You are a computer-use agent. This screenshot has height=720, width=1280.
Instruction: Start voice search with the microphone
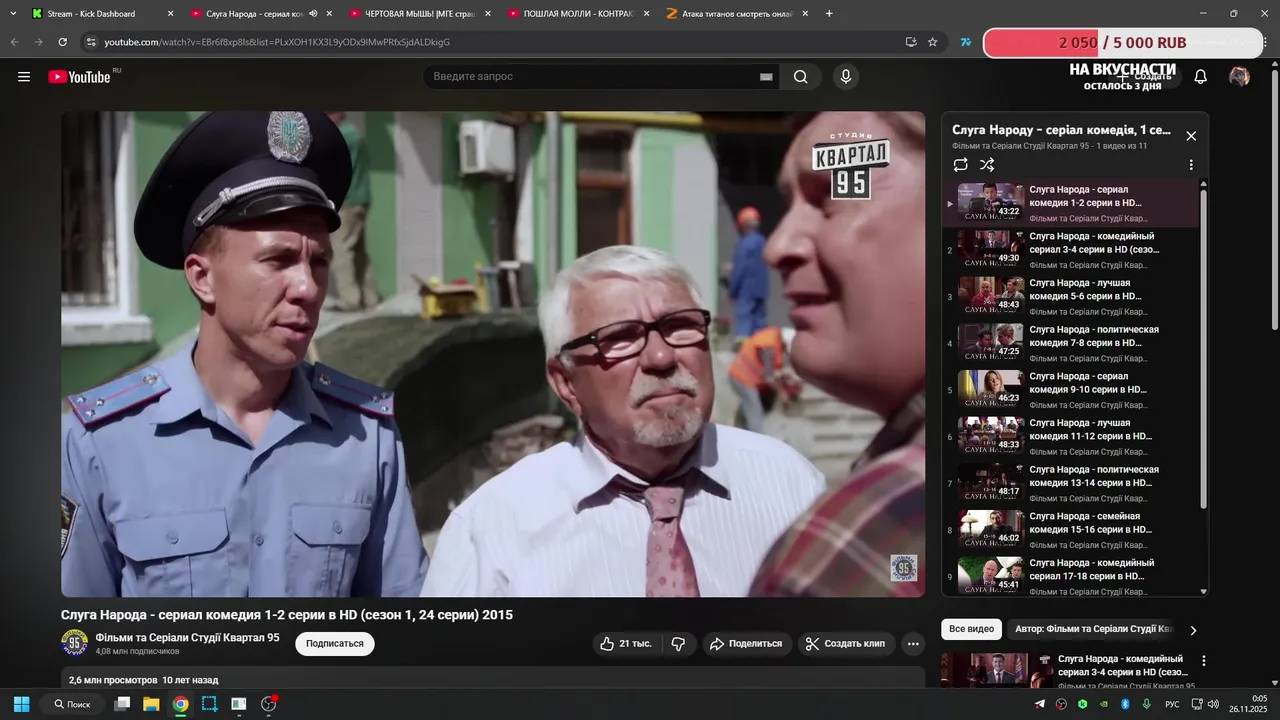point(846,77)
